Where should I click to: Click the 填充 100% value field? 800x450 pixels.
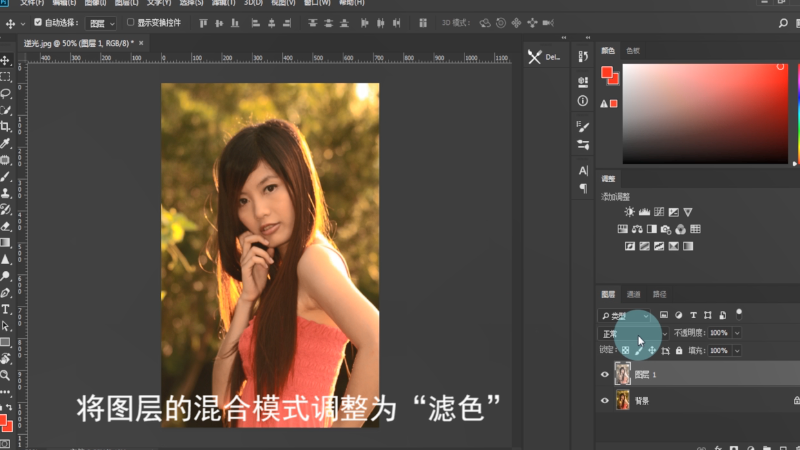[x=720, y=351]
